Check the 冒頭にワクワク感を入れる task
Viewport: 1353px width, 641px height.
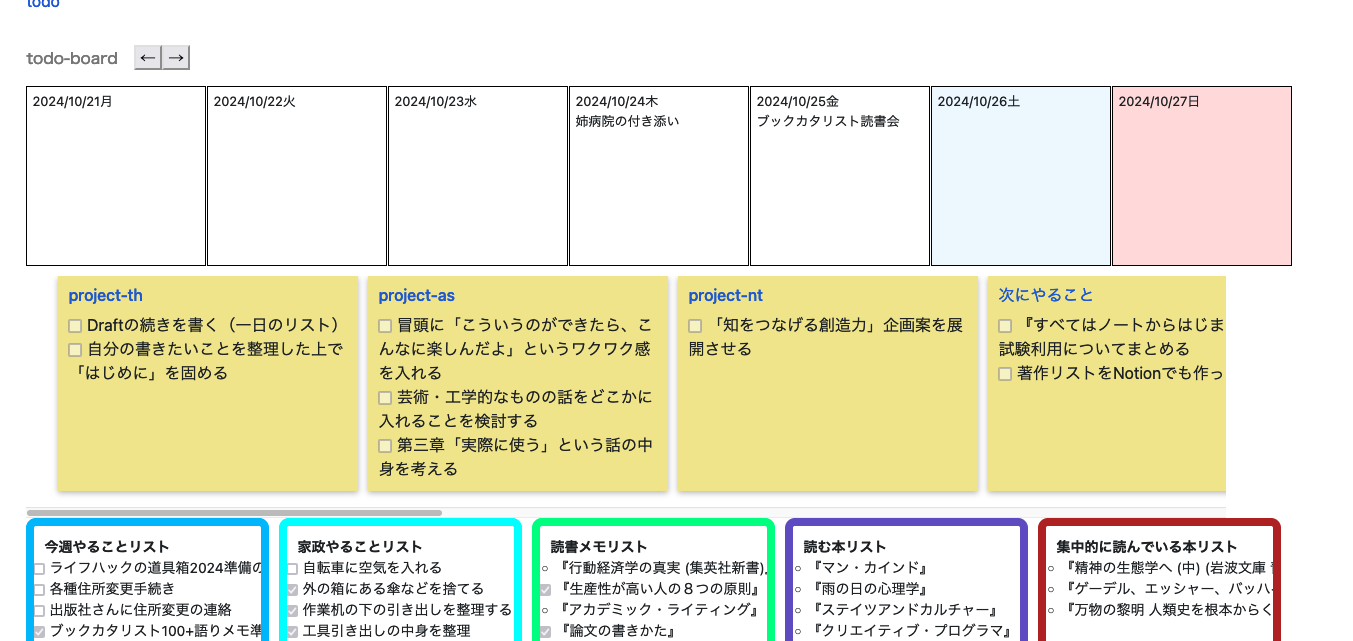point(384,325)
